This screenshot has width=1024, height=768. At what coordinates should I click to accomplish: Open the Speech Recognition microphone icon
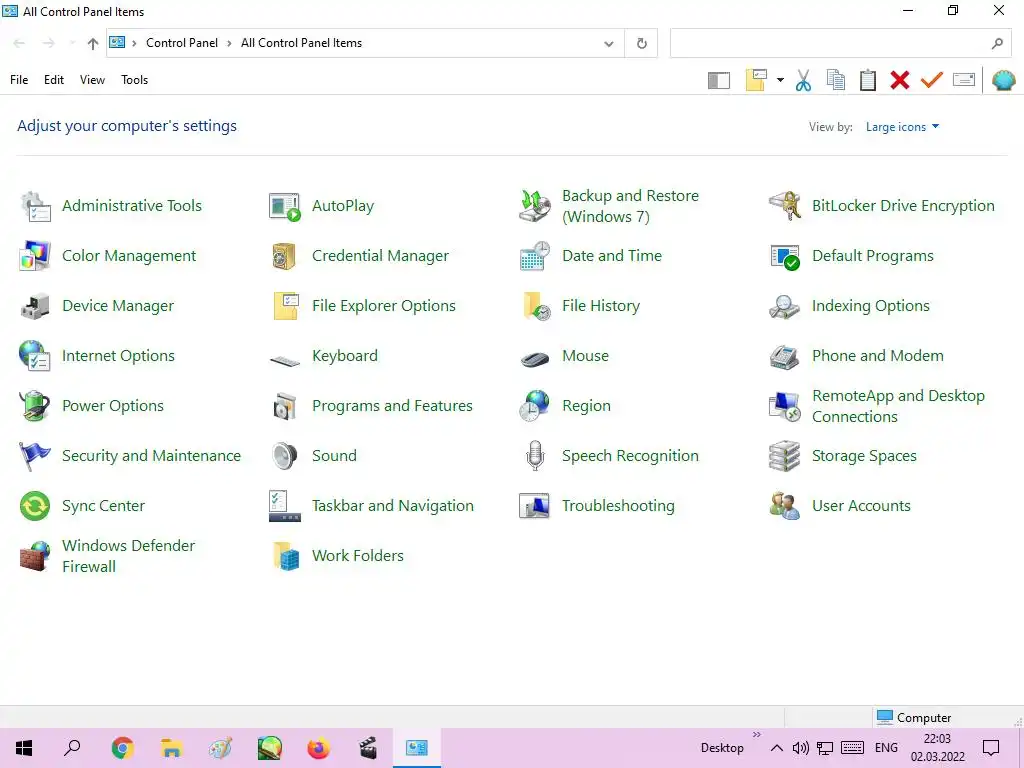pyautogui.click(x=535, y=456)
